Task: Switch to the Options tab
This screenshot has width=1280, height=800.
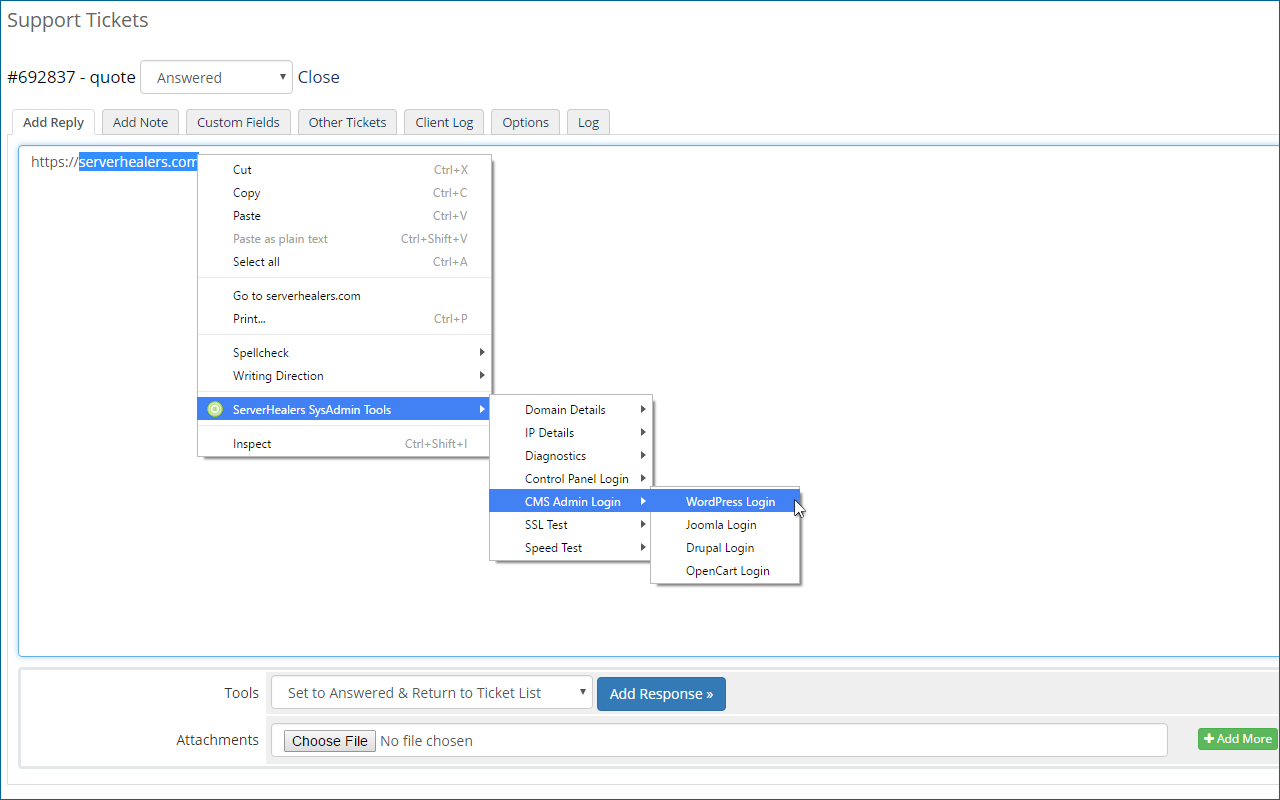Action: [526, 122]
